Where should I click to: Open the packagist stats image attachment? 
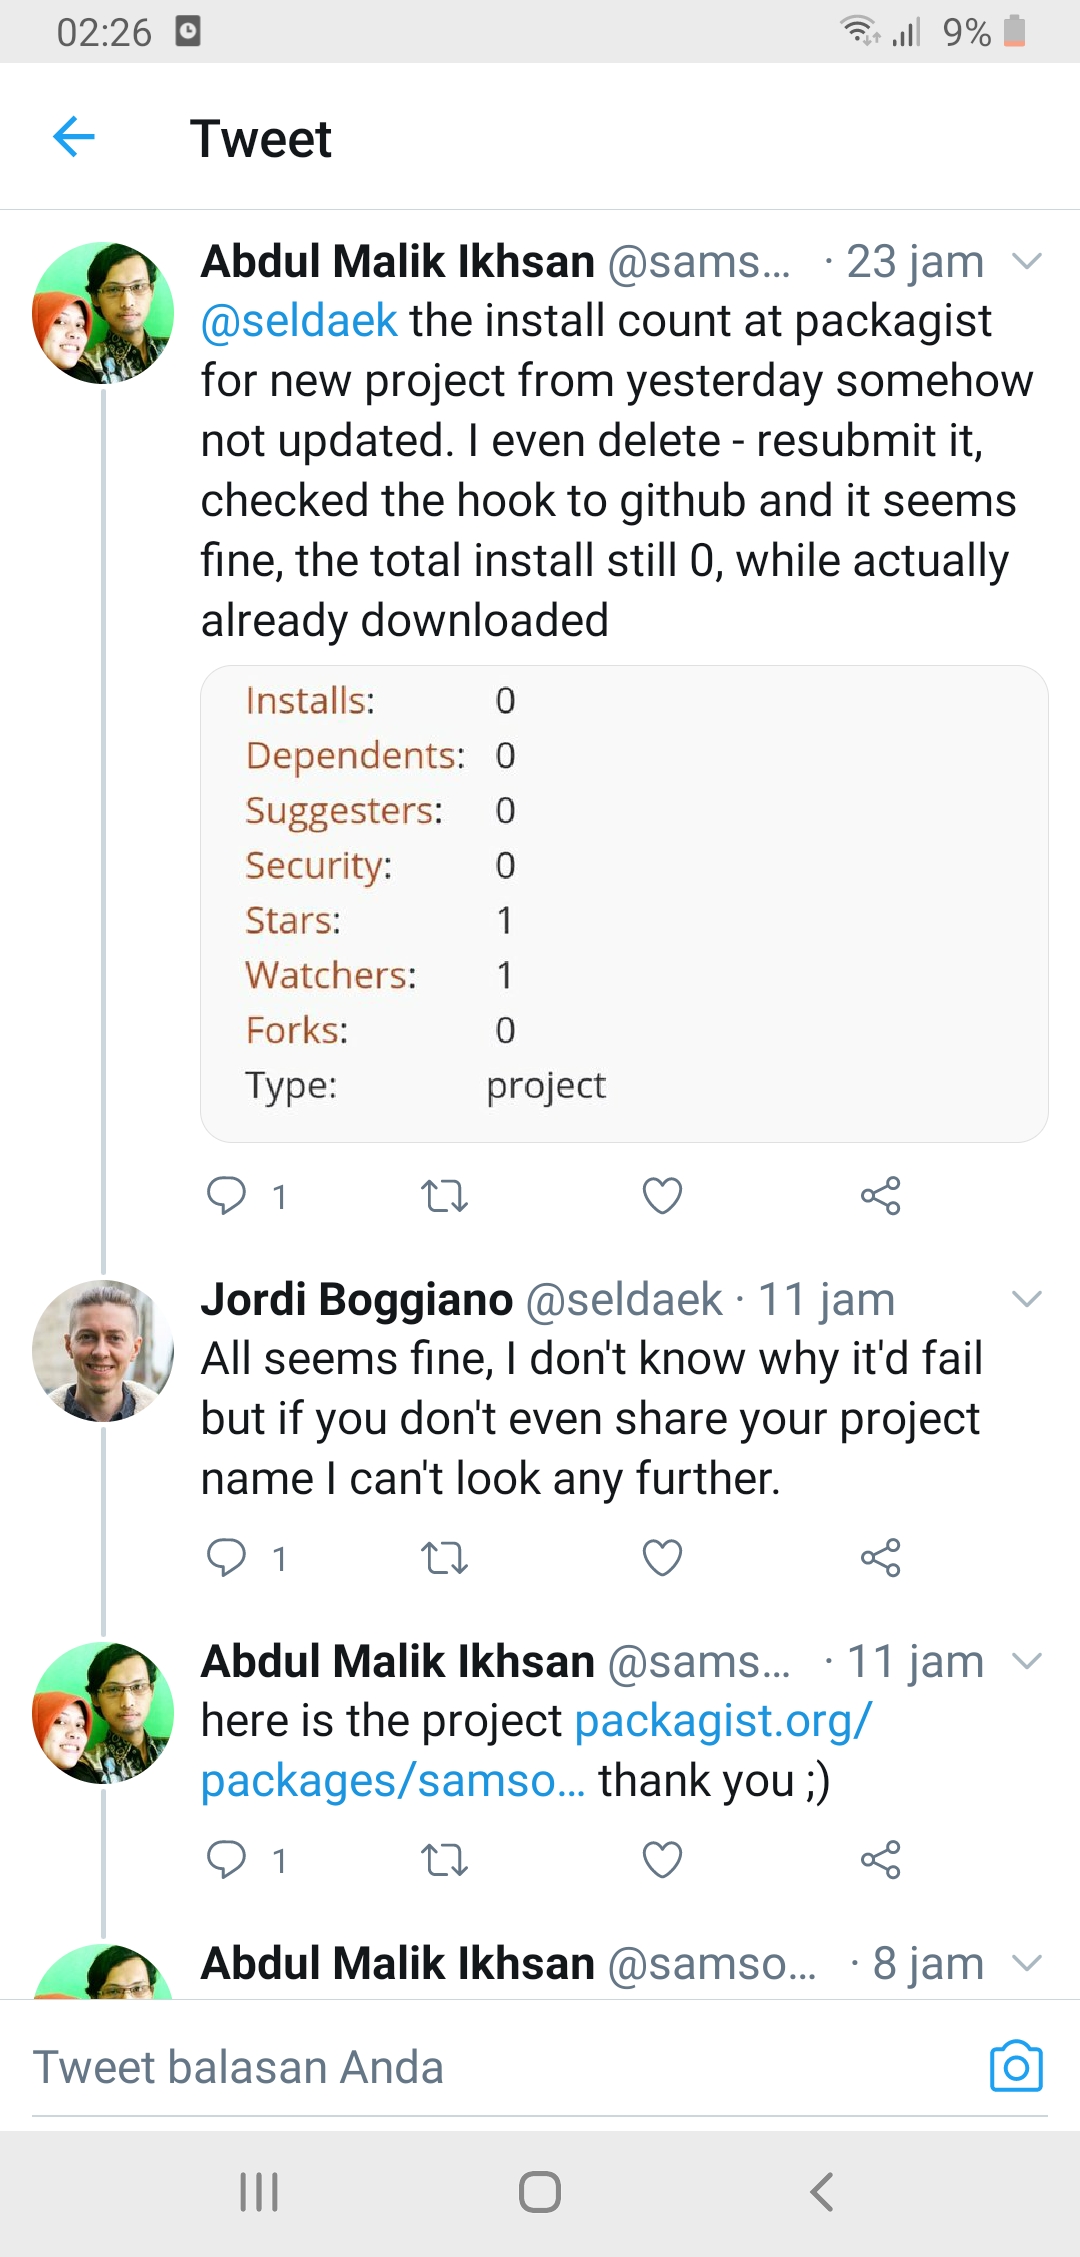[x=624, y=904]
